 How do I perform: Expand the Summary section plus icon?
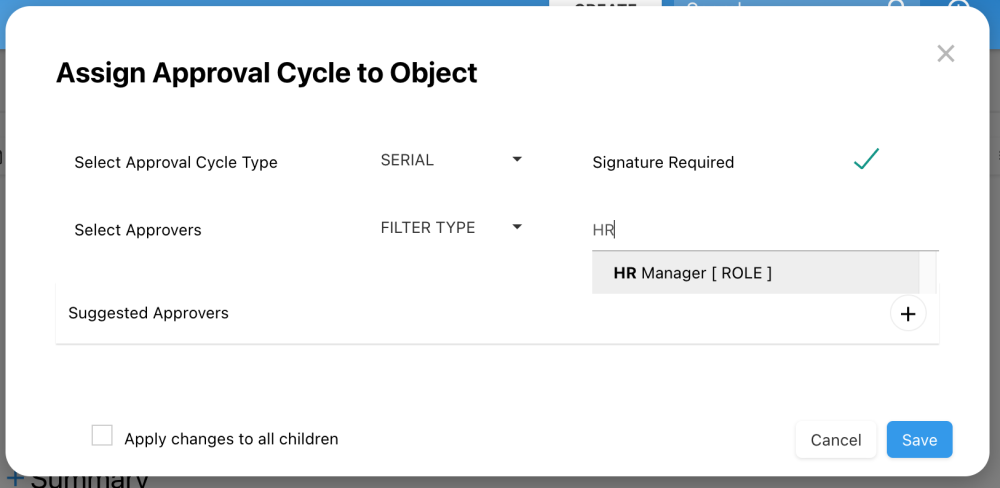pos(15,480)
